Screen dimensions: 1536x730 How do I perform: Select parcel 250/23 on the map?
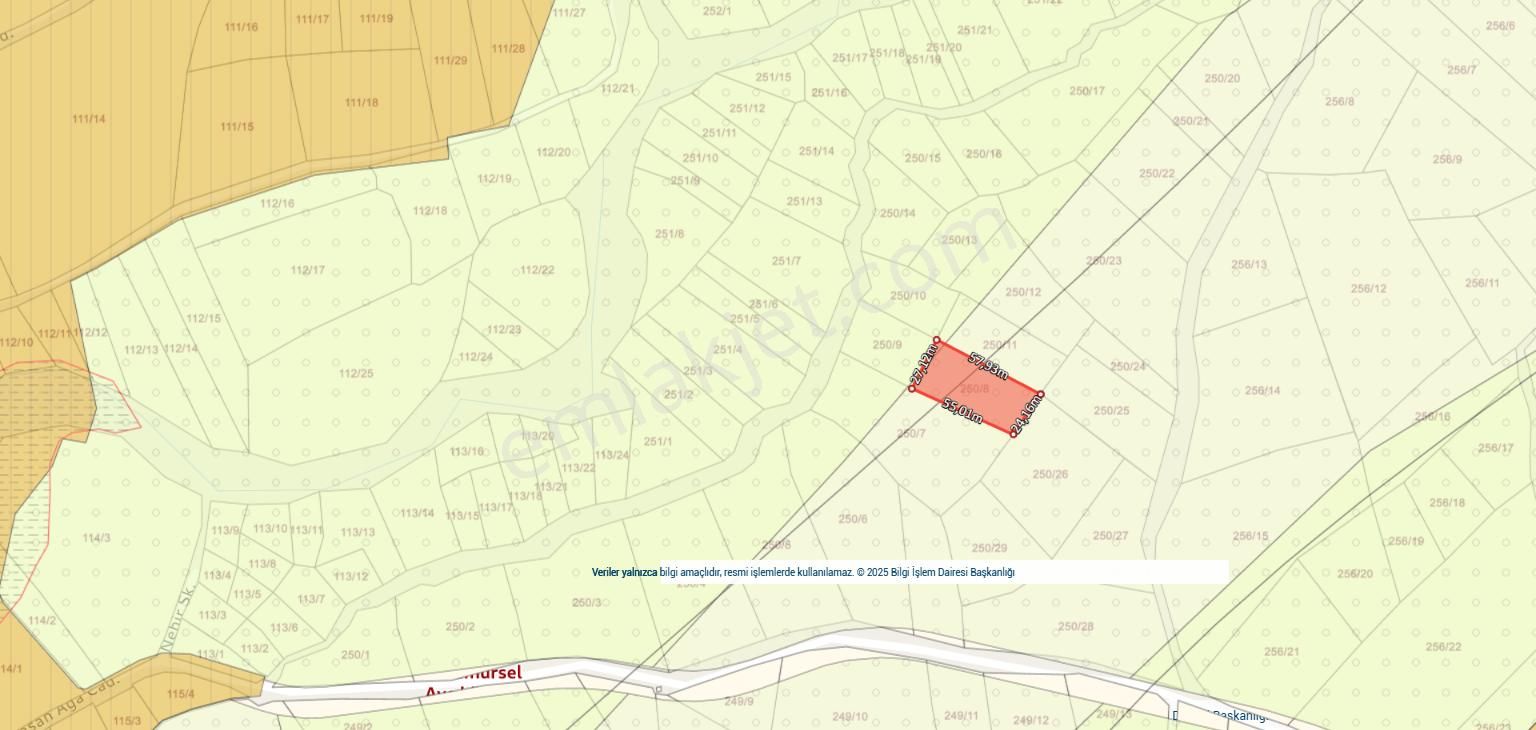(x=1103, y=261)
